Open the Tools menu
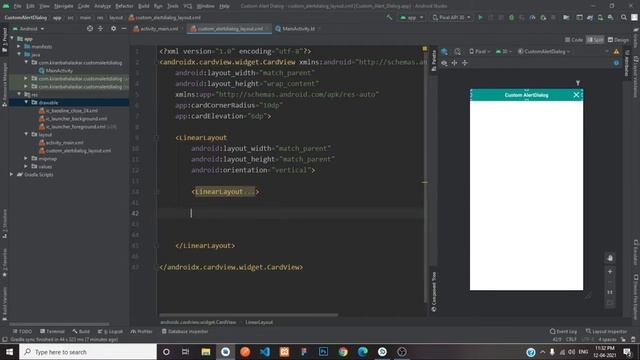The image size is (640, 360). tap(173, 6)
